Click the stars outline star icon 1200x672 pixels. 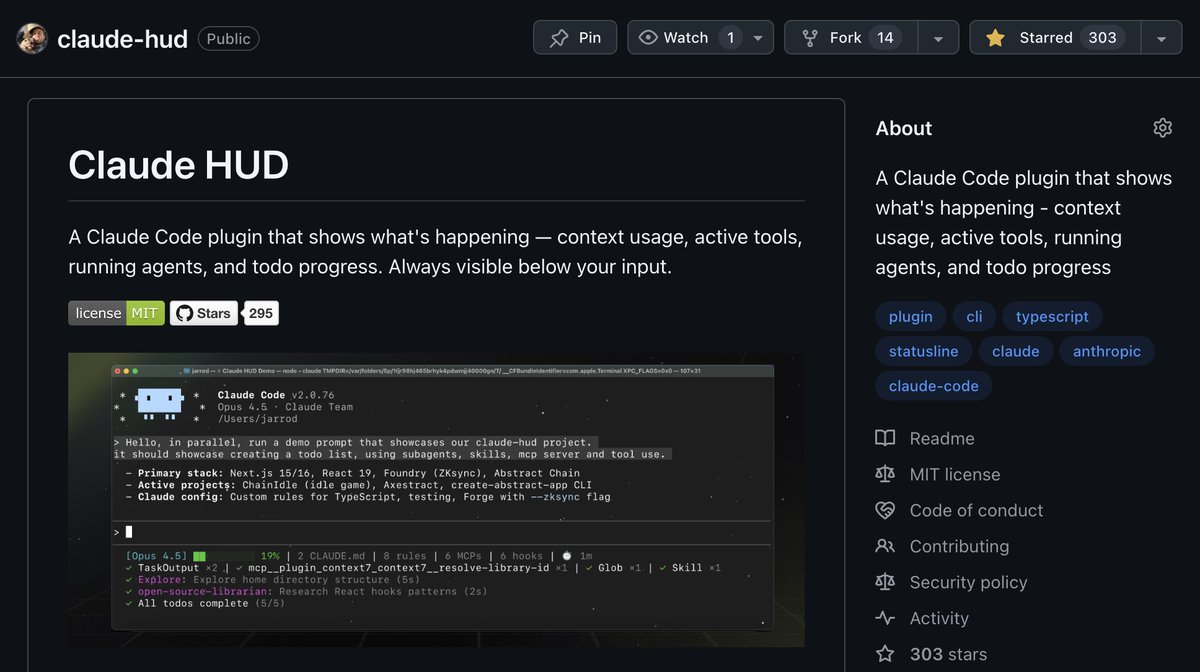[x=885, y=654]
